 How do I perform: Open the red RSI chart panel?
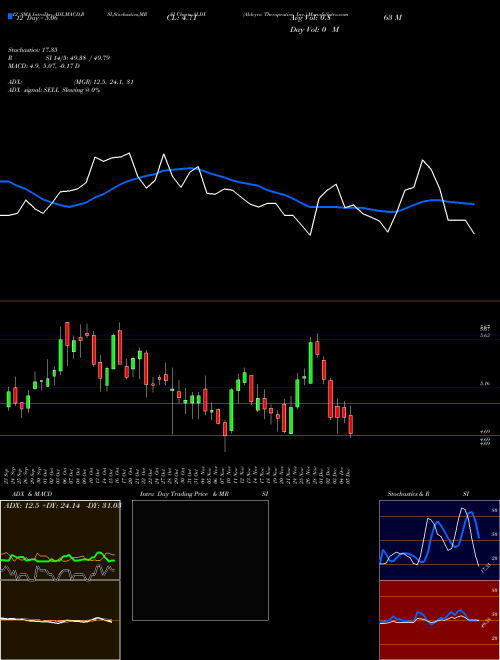pos(439,620)
